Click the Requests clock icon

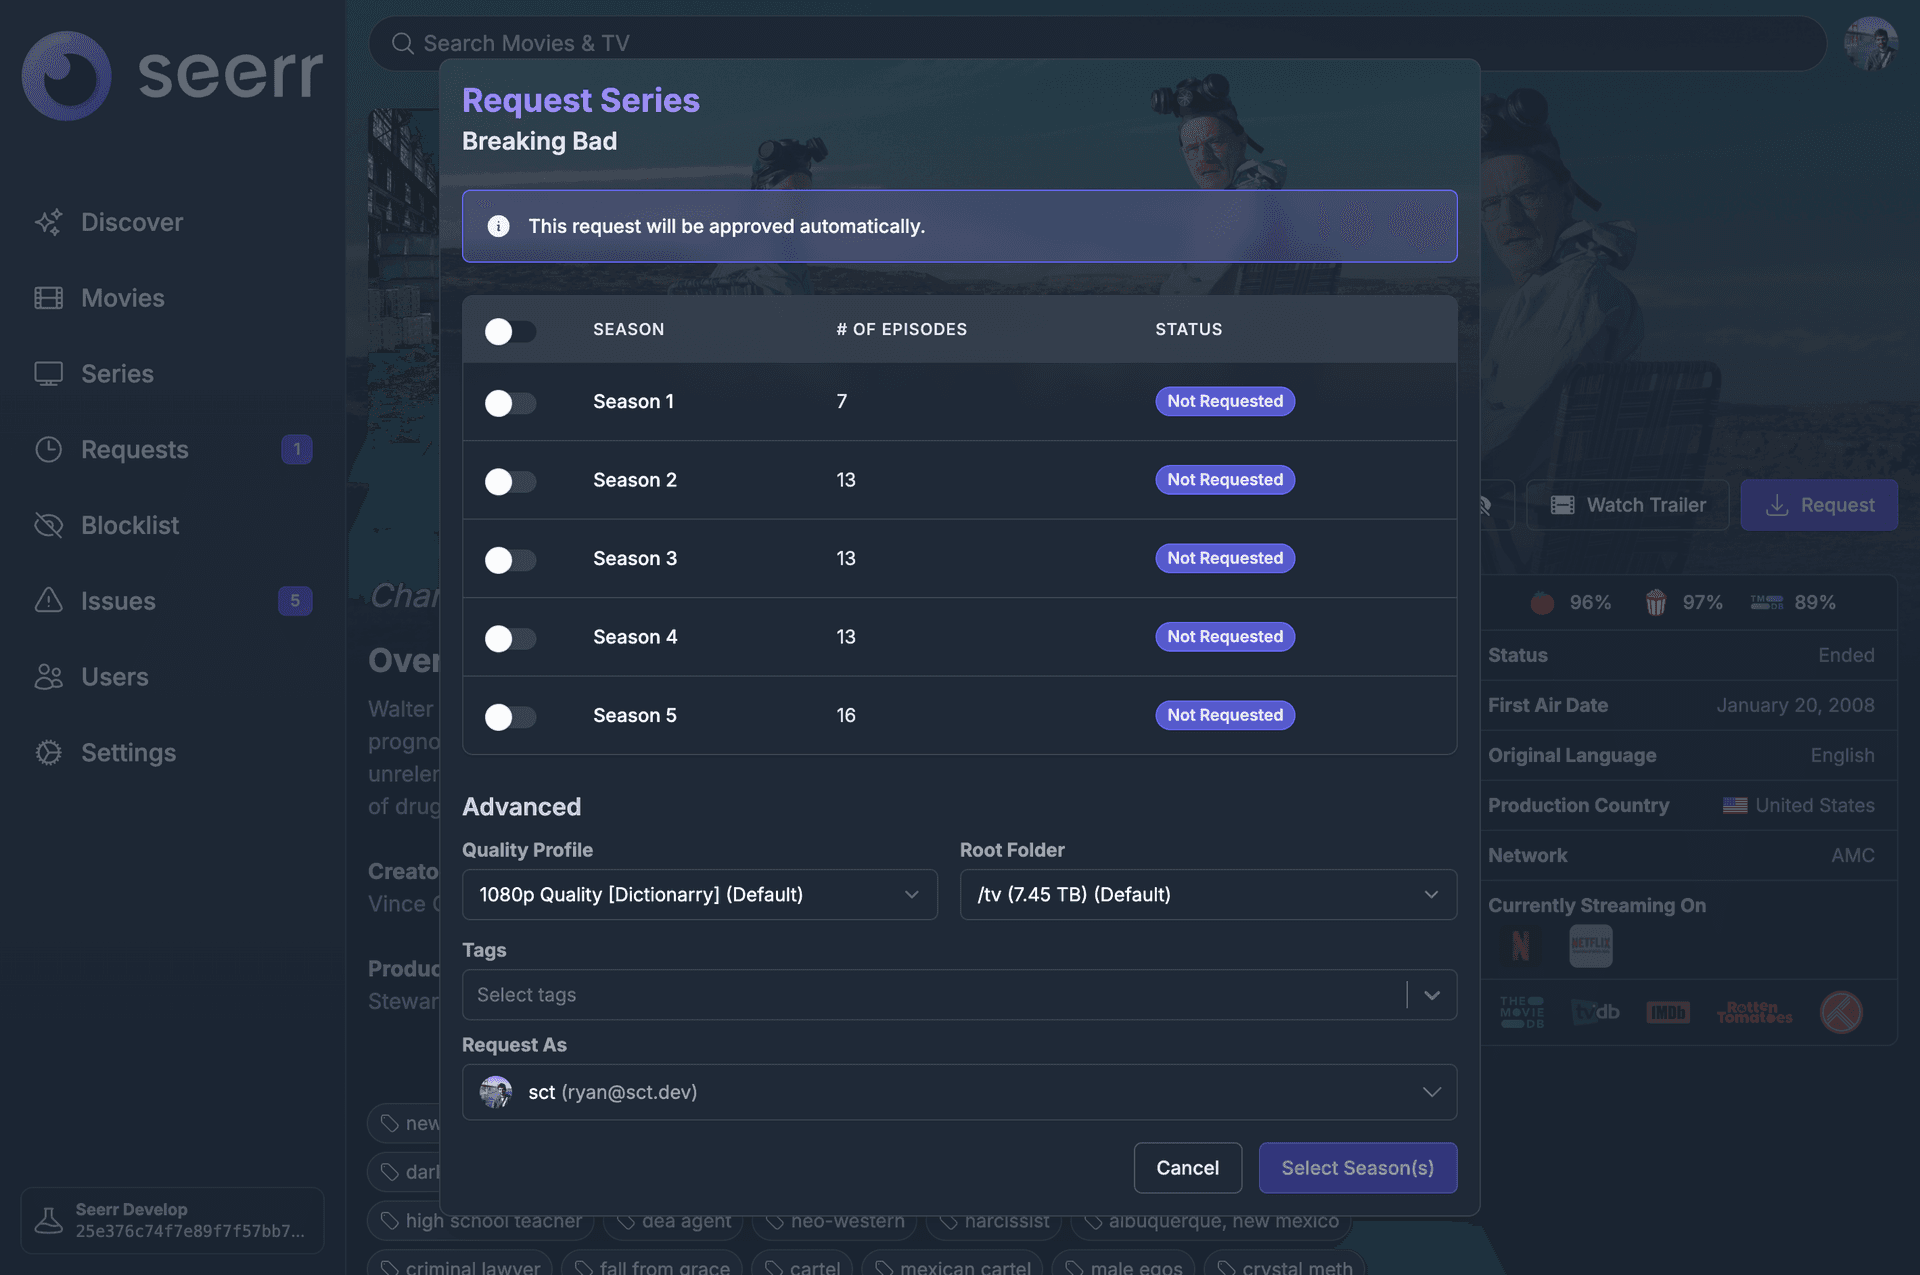click(x=48, y=450)
